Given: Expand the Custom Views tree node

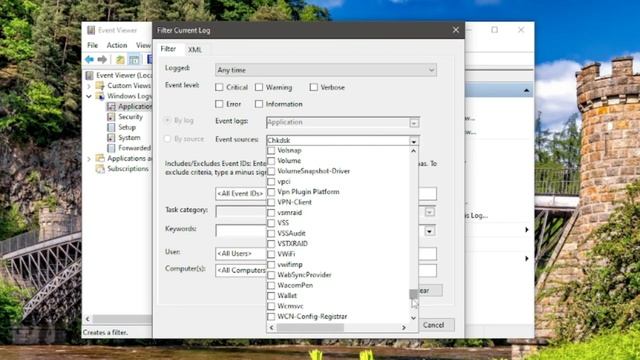Looking at the screenshot, I should coord(89,86).
